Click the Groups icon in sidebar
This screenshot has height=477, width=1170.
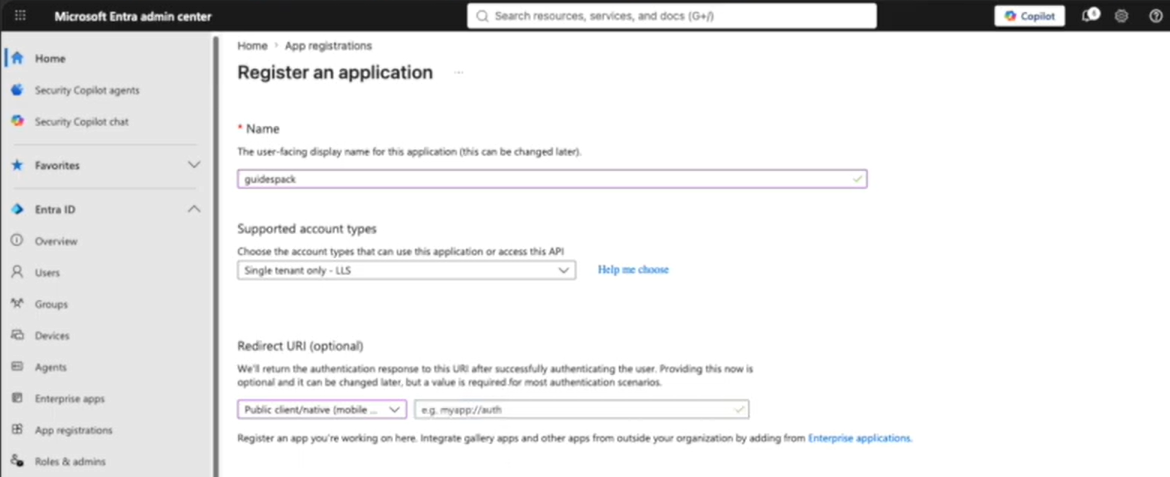(17, 304)
